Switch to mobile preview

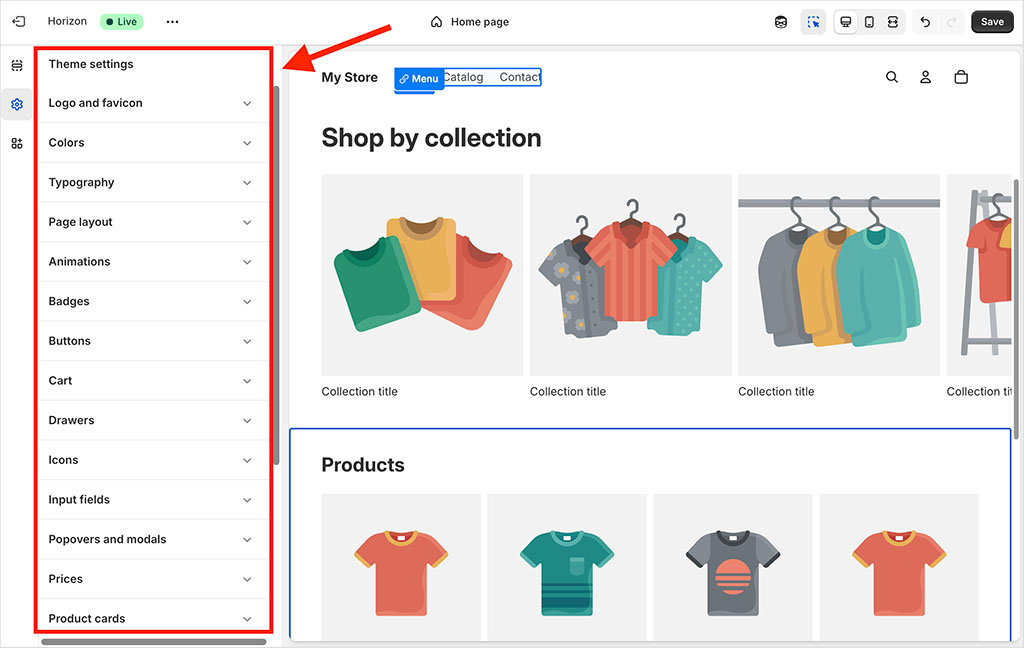pyautogui.click(x=869, y=22)
